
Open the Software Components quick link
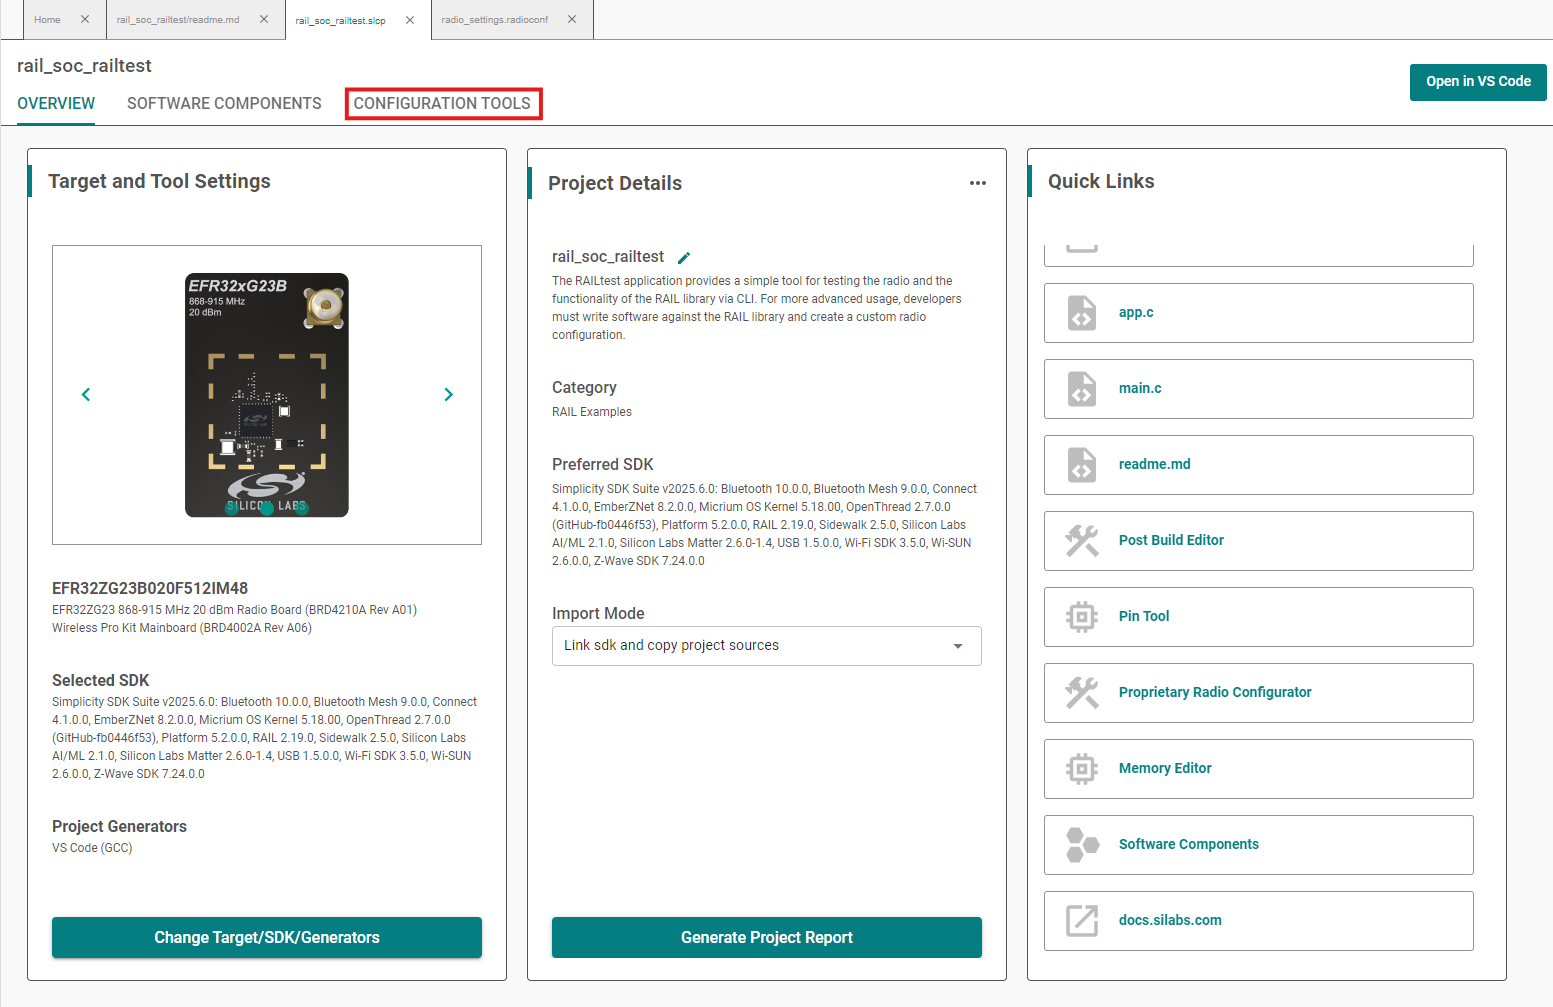tap(1188, 844)
